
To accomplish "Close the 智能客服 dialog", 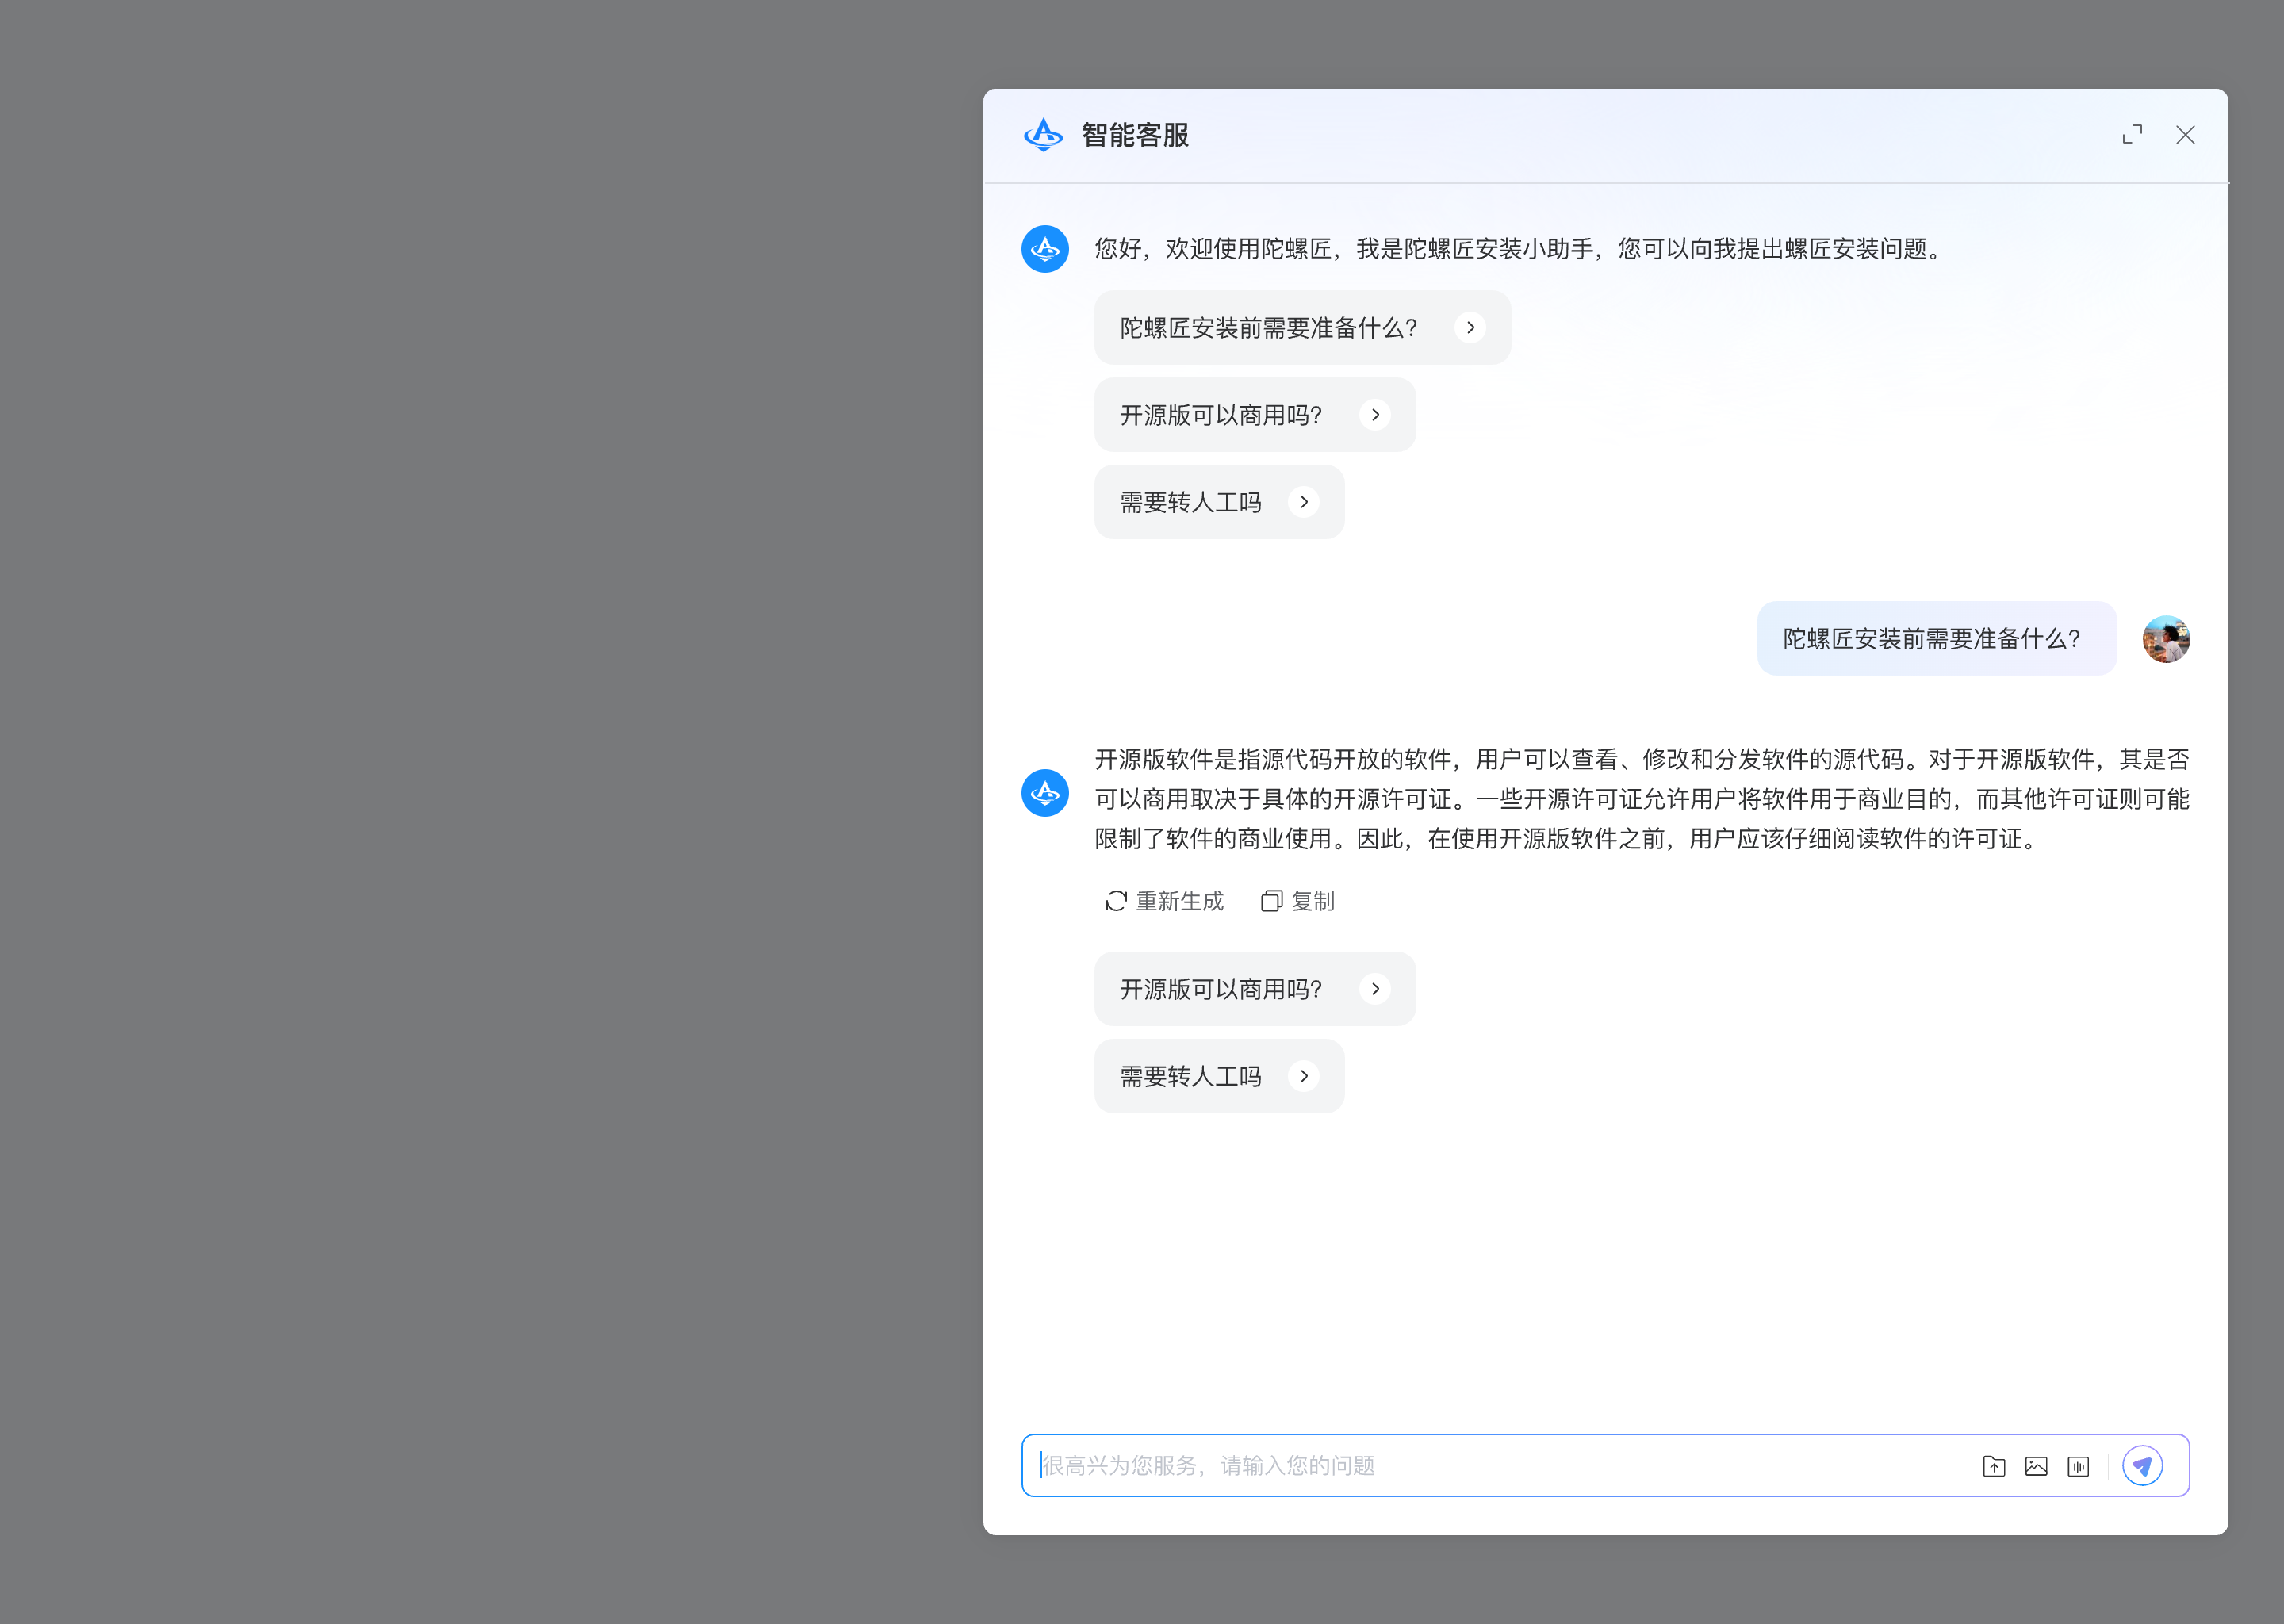I will (x=2185, y=135).
